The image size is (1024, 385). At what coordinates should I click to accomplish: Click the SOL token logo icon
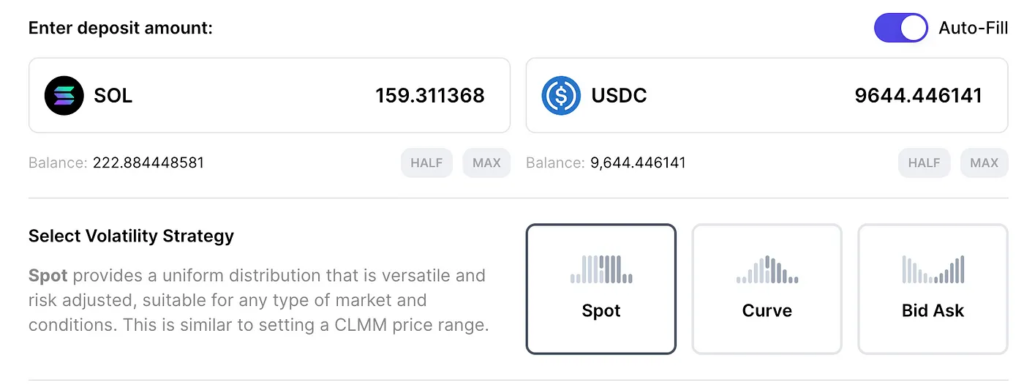click(64, 96)
